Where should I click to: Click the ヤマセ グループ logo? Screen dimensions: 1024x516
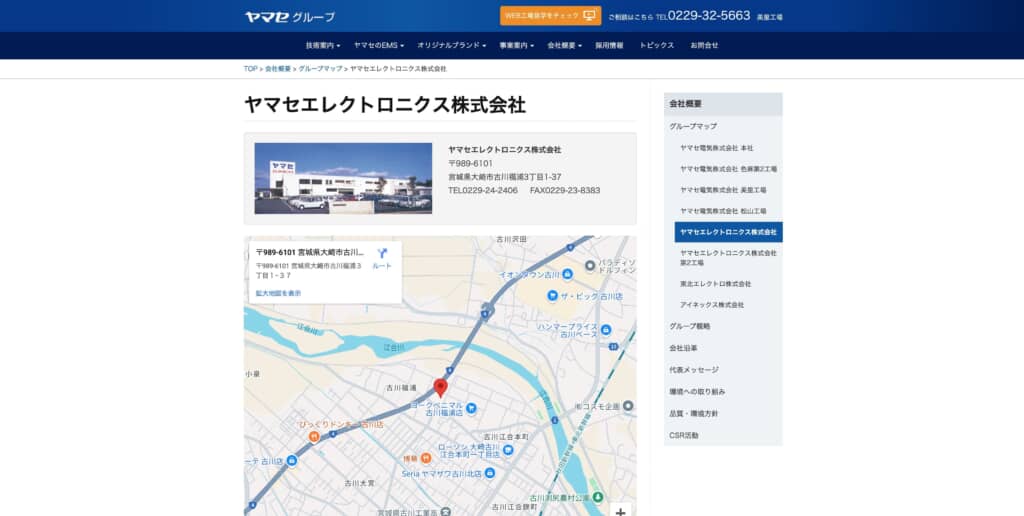289,17
